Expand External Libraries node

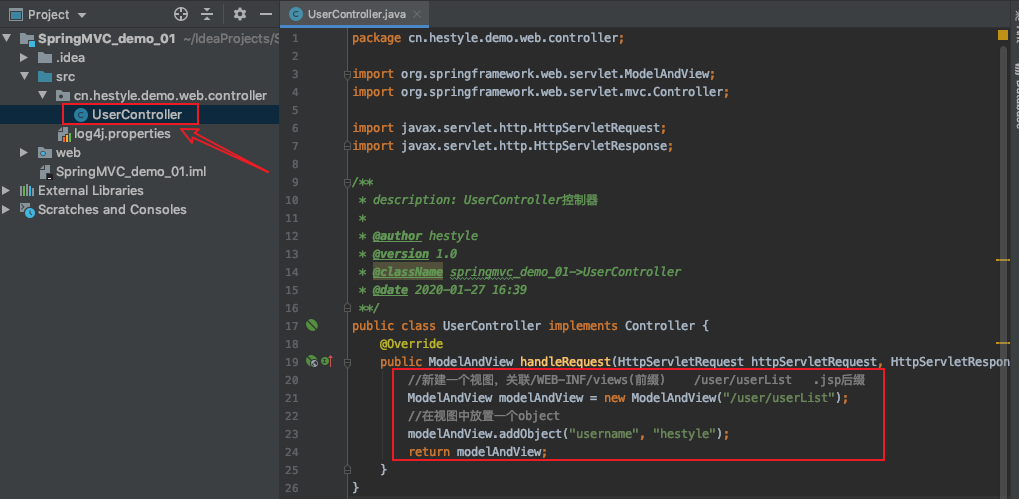[6, 190]
